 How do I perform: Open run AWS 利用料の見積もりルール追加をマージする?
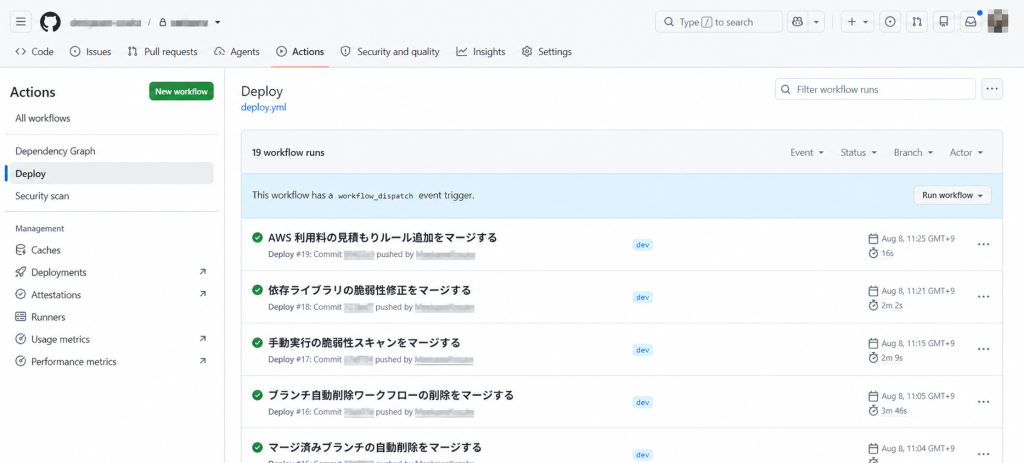(383, 238)
